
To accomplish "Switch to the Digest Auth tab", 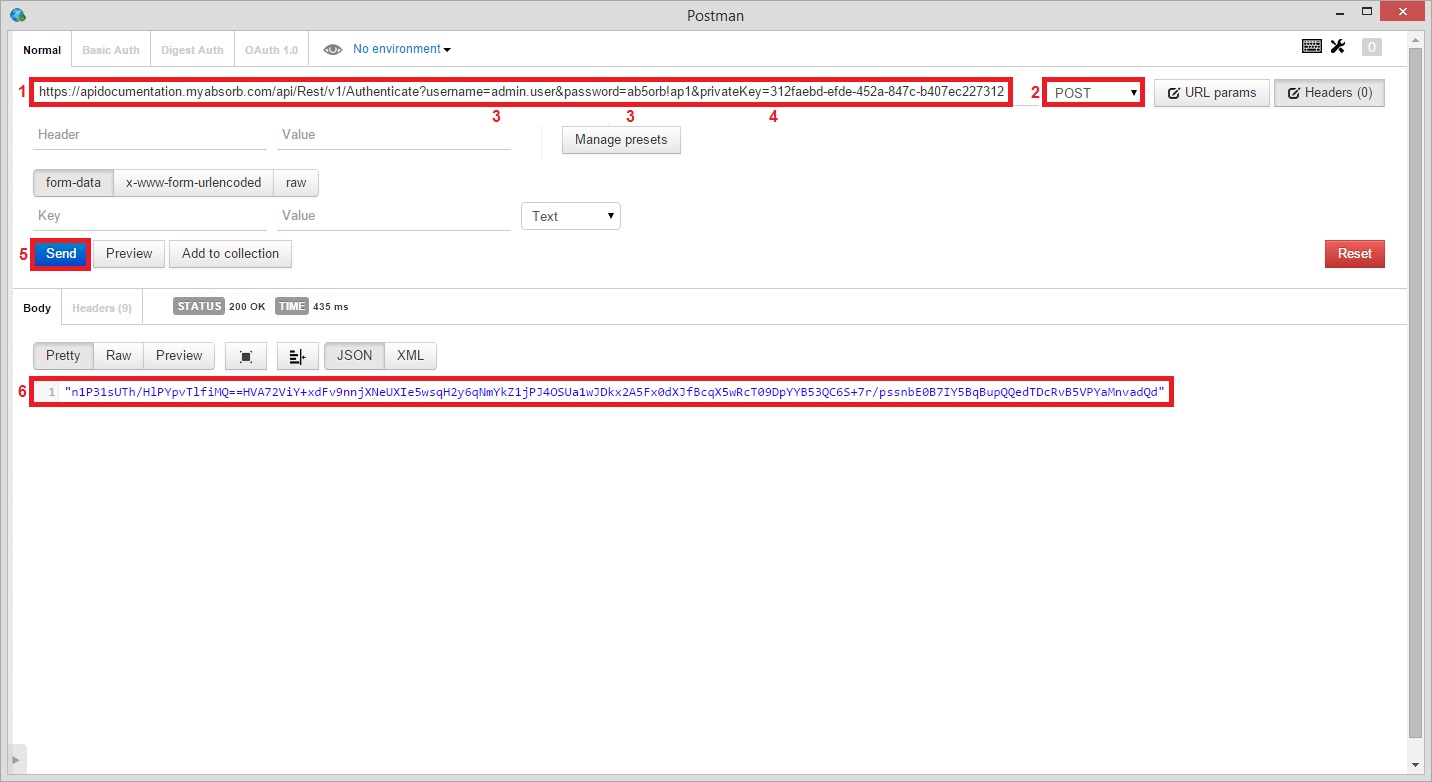I will pos(192,50).
